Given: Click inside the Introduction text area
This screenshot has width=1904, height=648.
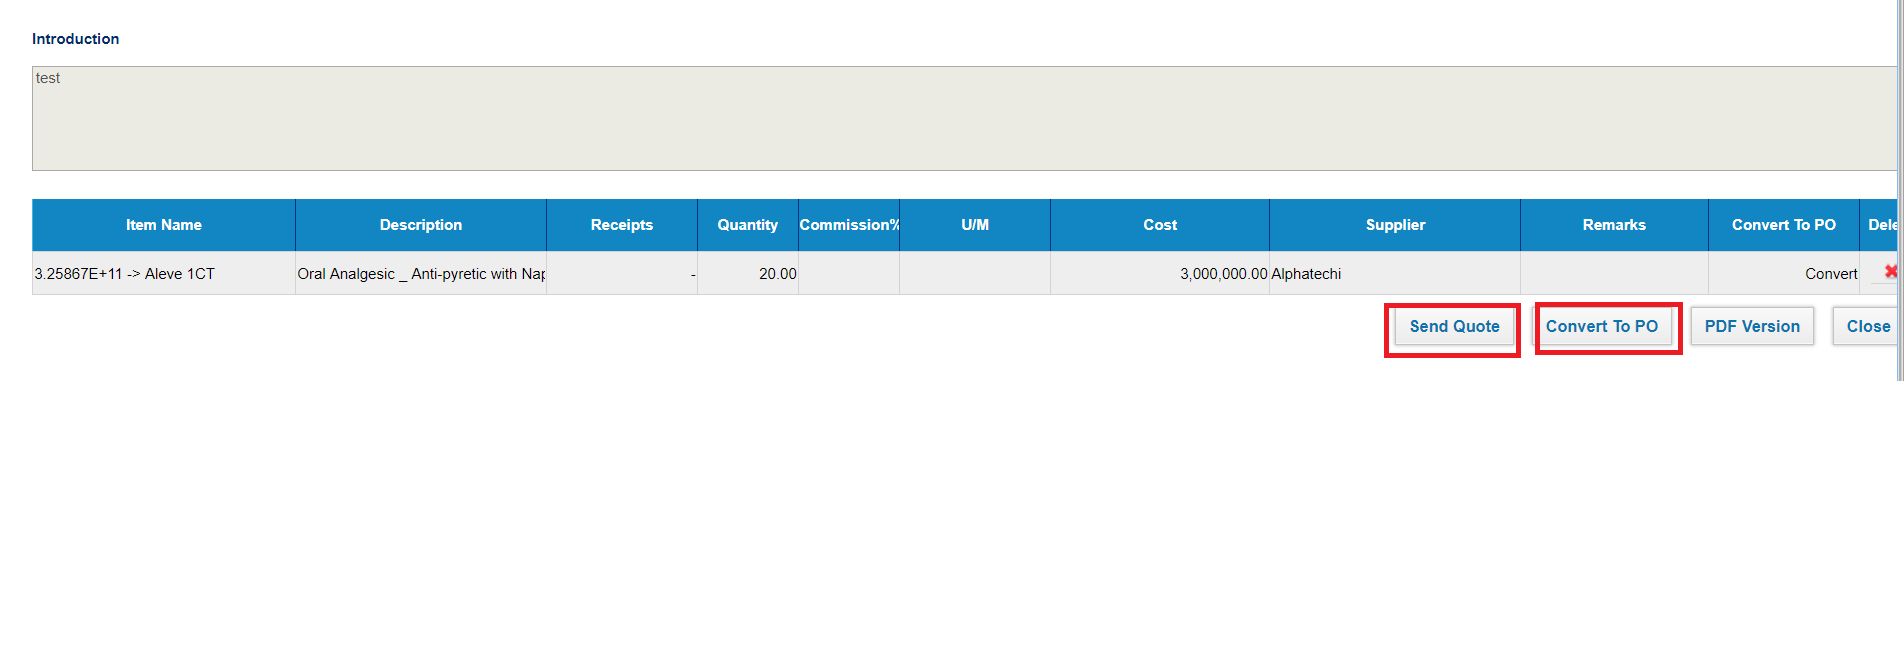Looking at the screenshot, I should [x=964, y=118].
